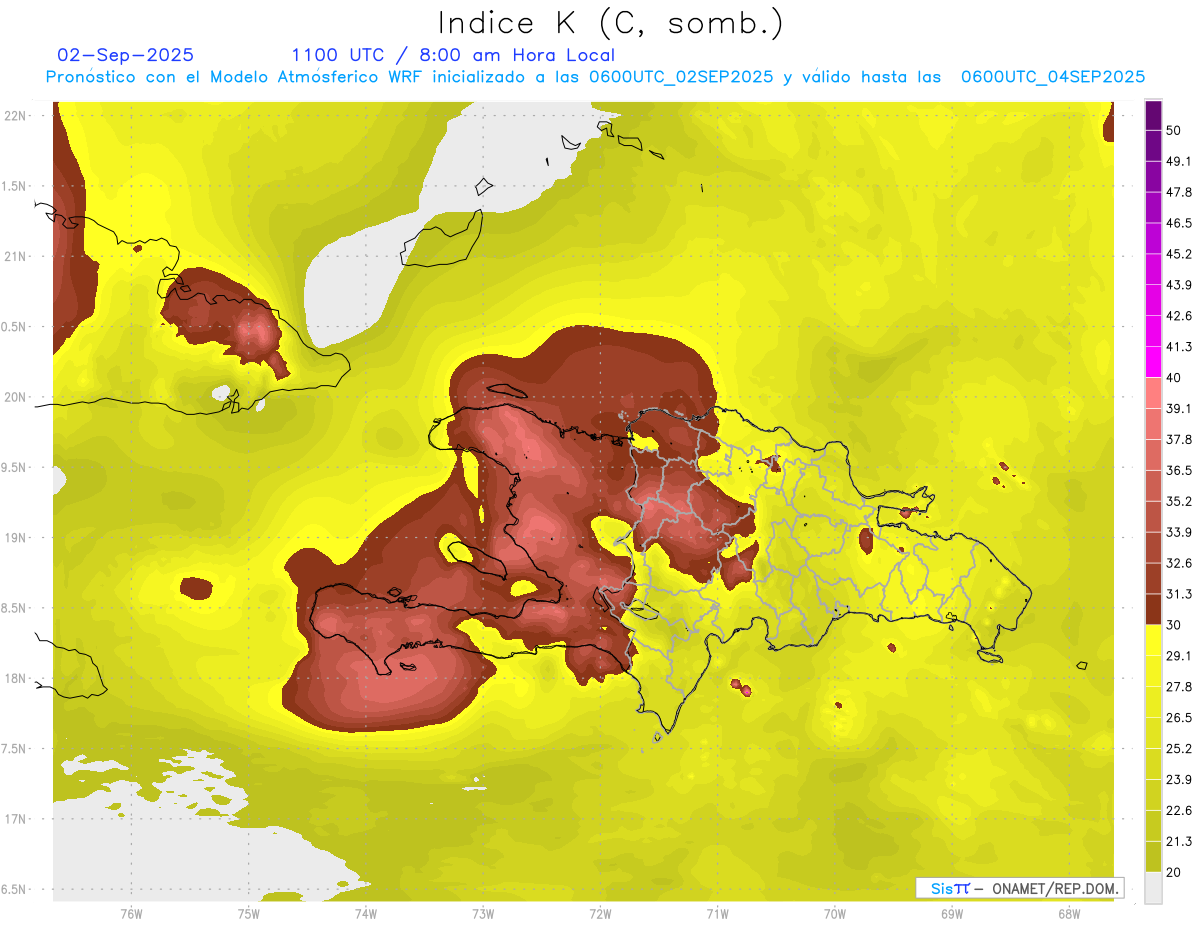Image resolution: width=1200 pixels, height=927 pixels.
Task: Click the colorbar value '47.8'
Action: click(x=1179, y=192)
